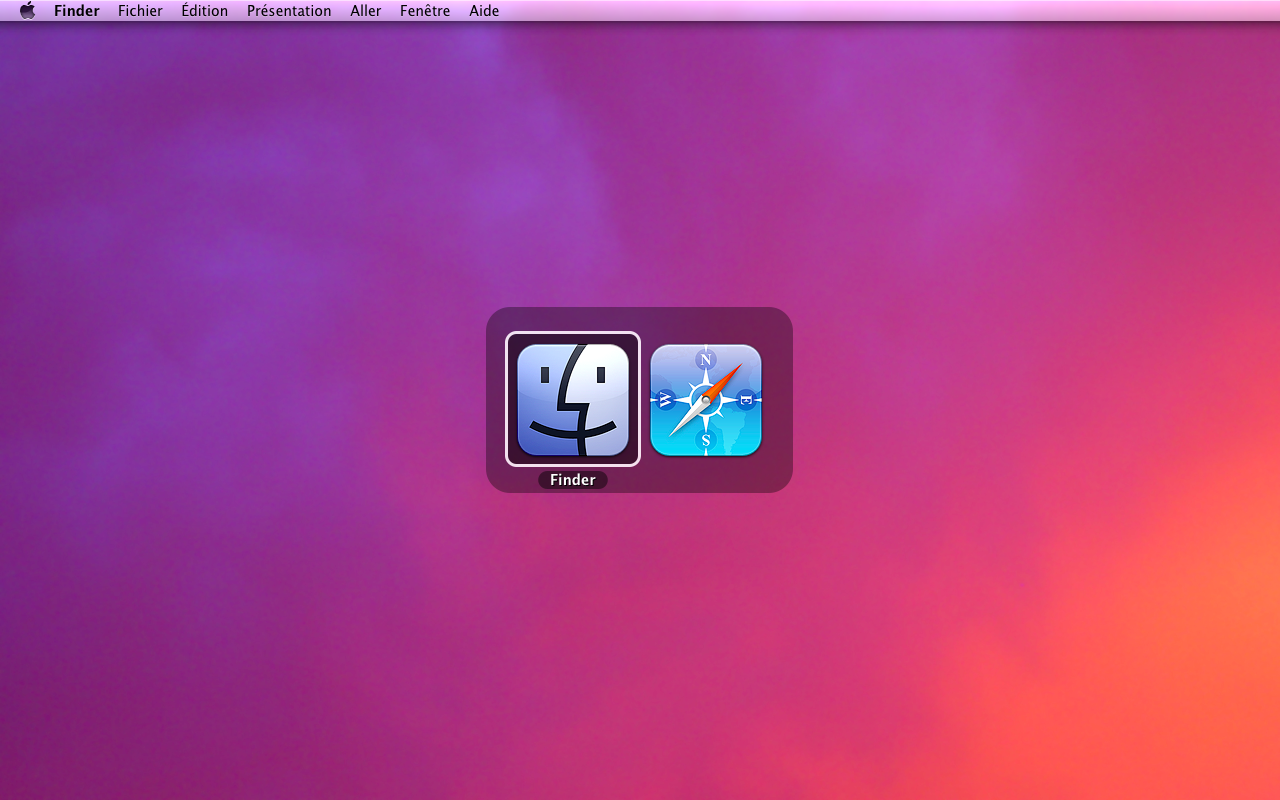This screenshot has height=800, width=1280.
Task: Click the Finder label under the switcher icon
Action: (573, 480)
